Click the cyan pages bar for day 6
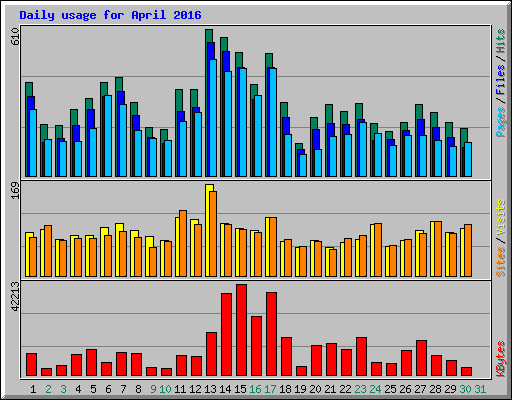Viewport: 512px width, 400px height. coord(108,136)
